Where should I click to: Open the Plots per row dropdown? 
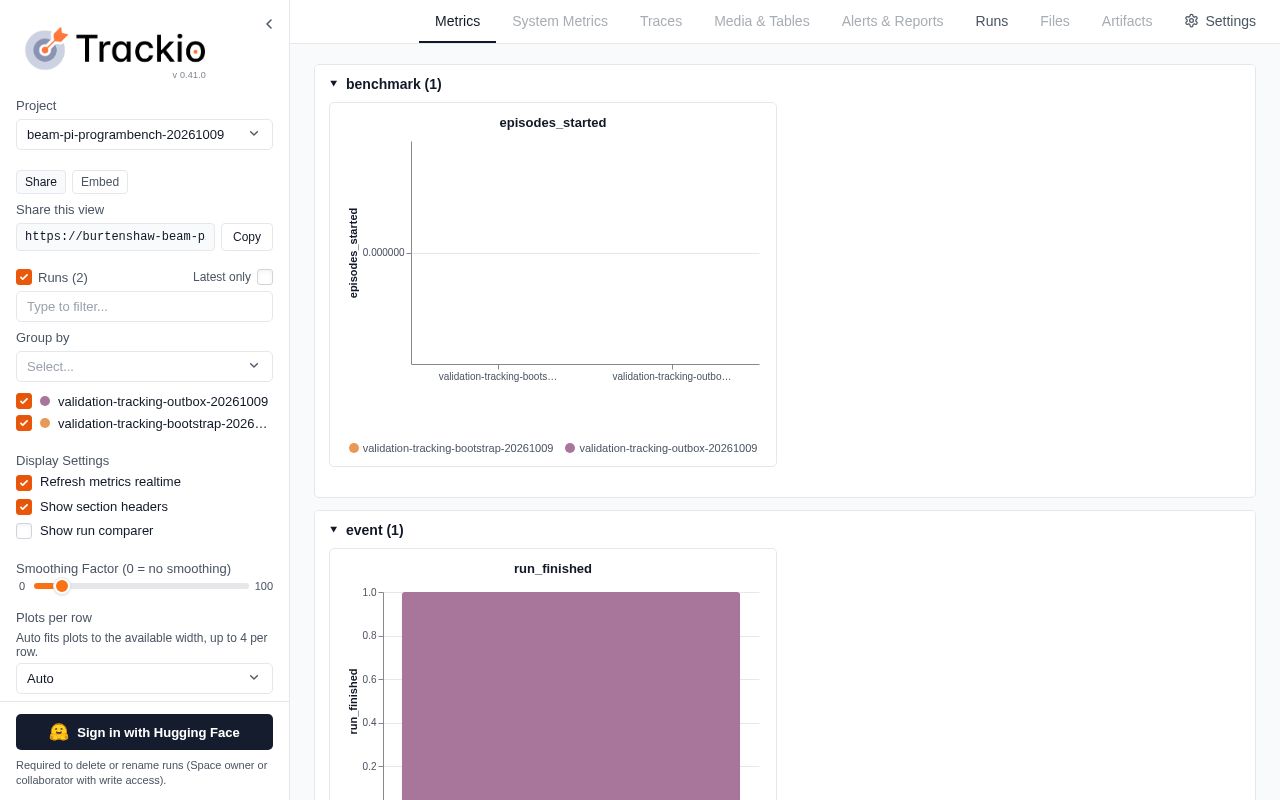tap(144, 678)
